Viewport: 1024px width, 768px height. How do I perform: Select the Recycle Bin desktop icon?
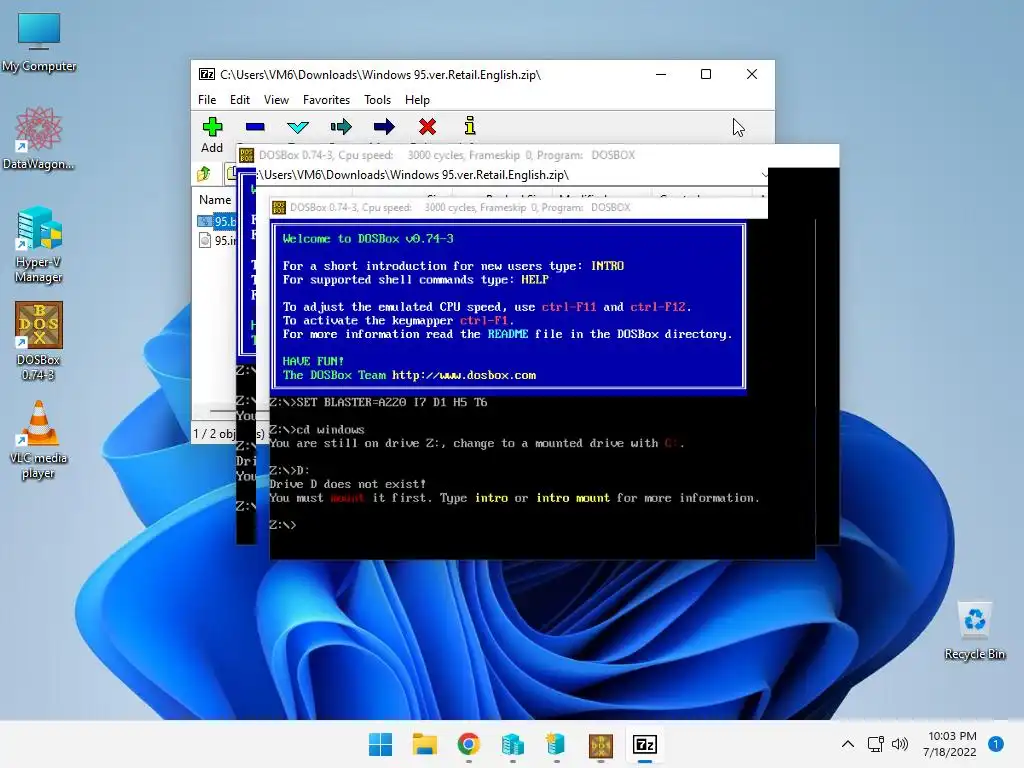974,631
